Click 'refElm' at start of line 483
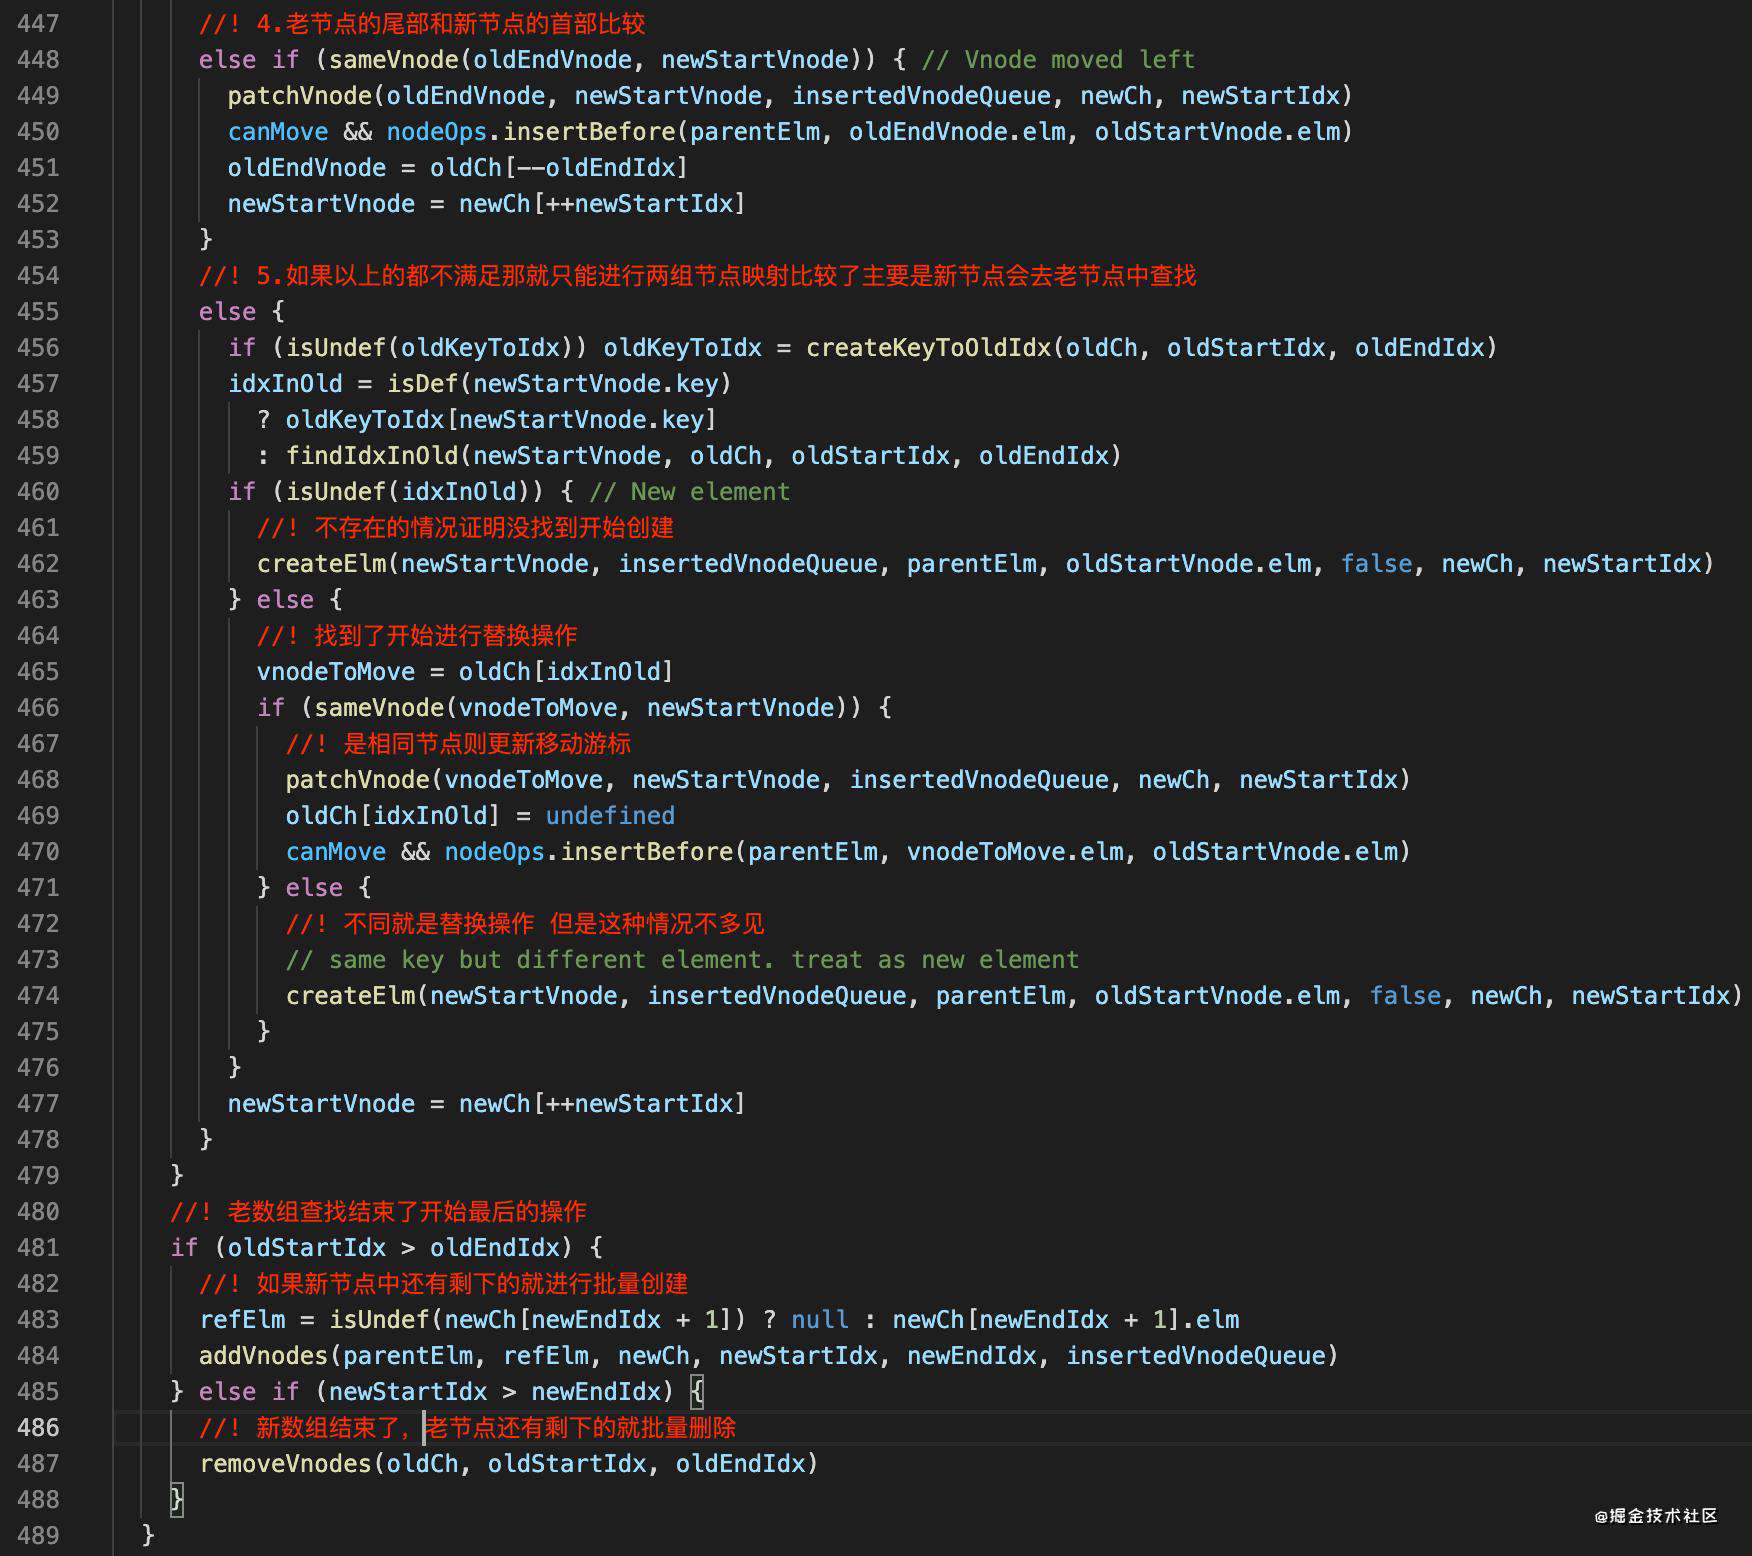 click(242, 1319)
